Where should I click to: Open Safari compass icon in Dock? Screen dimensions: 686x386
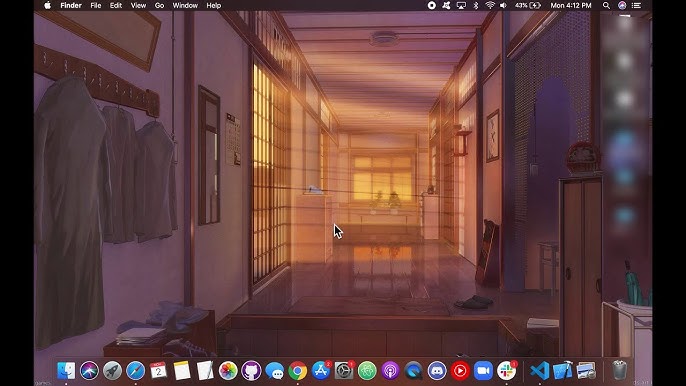pos(136,371)
